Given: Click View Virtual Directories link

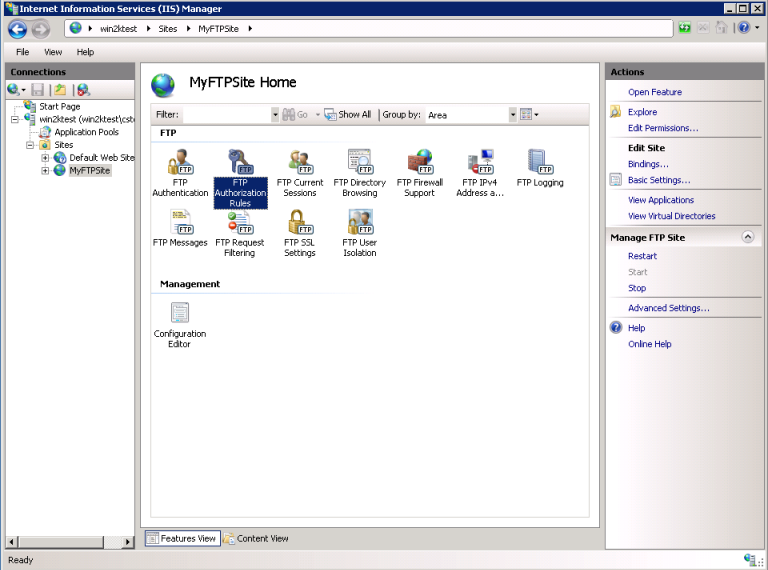Looking at the screenshot, I should (x=672, y=216).
